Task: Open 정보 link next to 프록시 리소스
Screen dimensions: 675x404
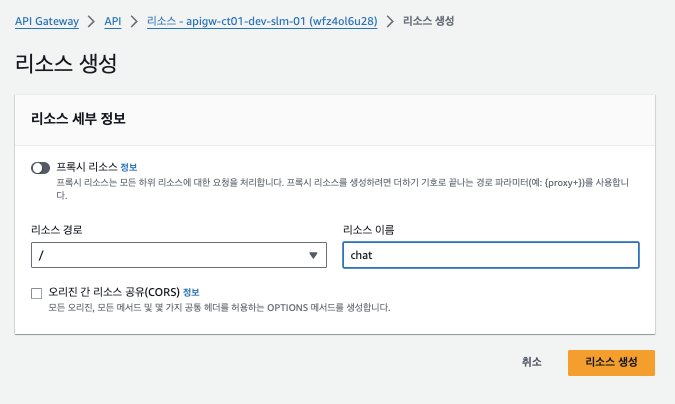Action: click(x=129, y=167)
